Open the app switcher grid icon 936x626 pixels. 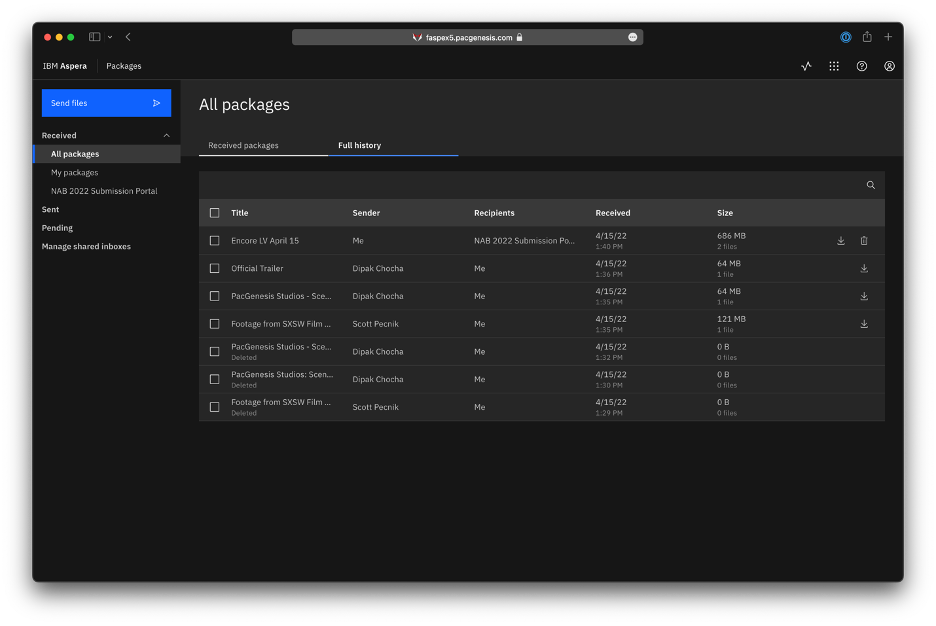pyautogui.click(x=834, y=66)
